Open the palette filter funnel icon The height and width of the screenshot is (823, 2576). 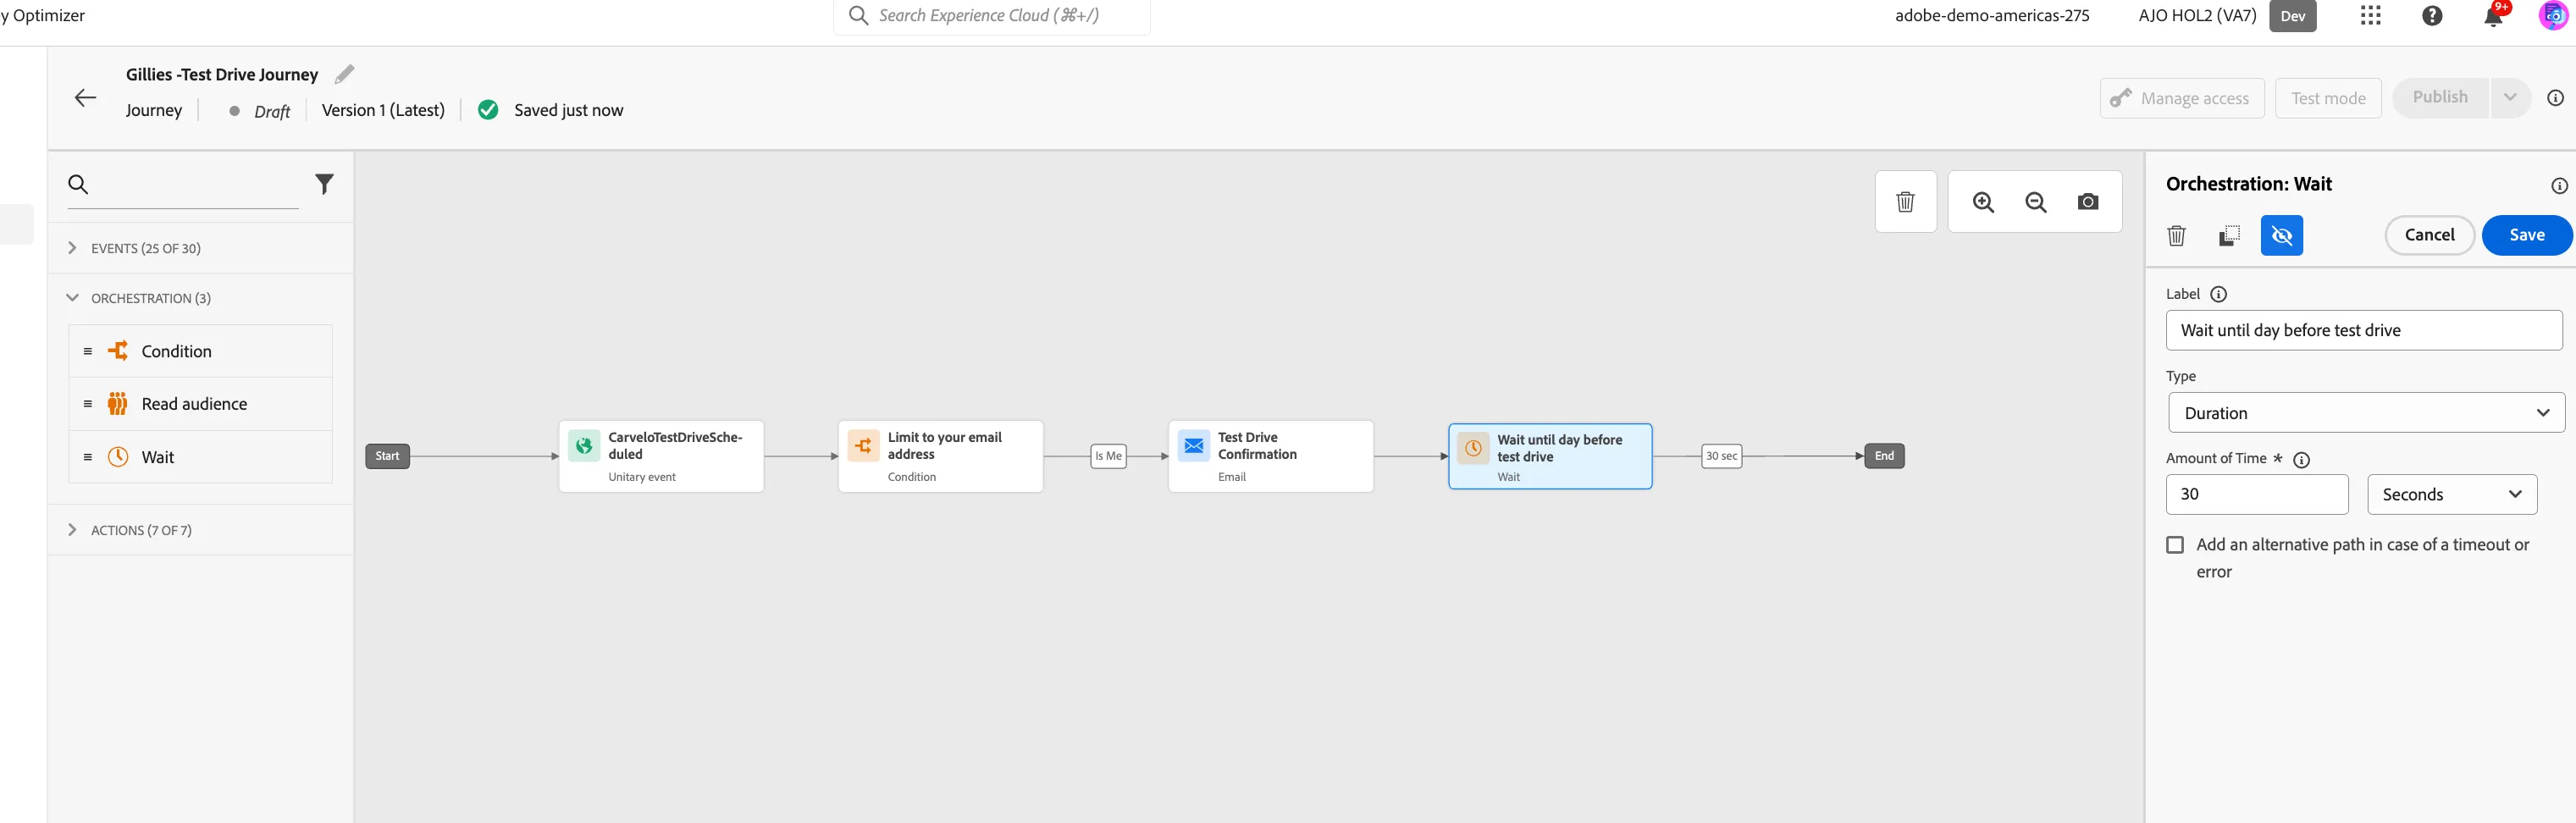(324, 184)
